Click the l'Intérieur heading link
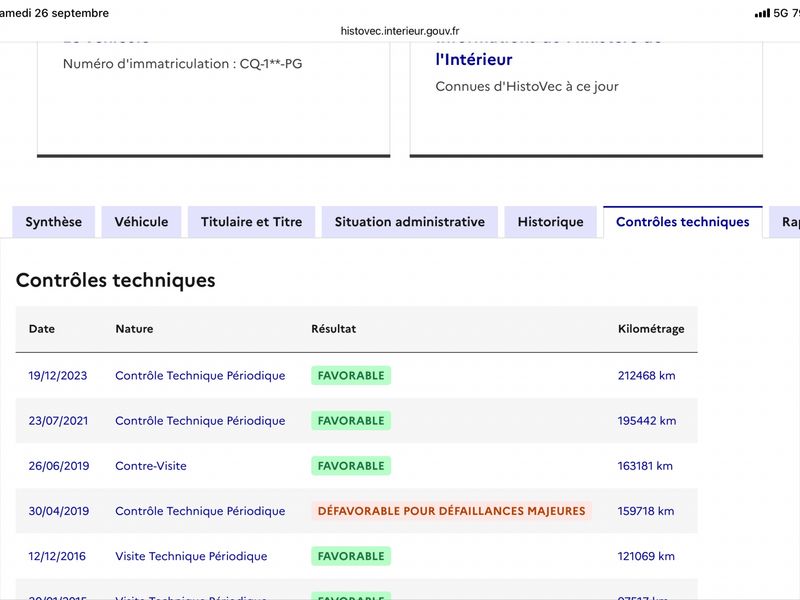 (473, 60)
